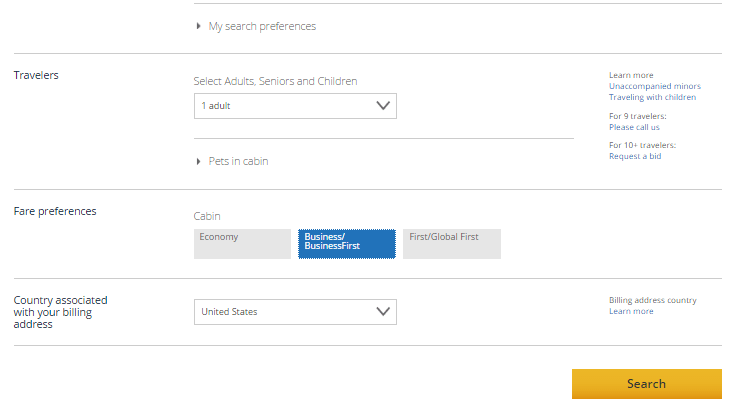
Task: Click My search preferences label text
Action: tap(262, 27)
